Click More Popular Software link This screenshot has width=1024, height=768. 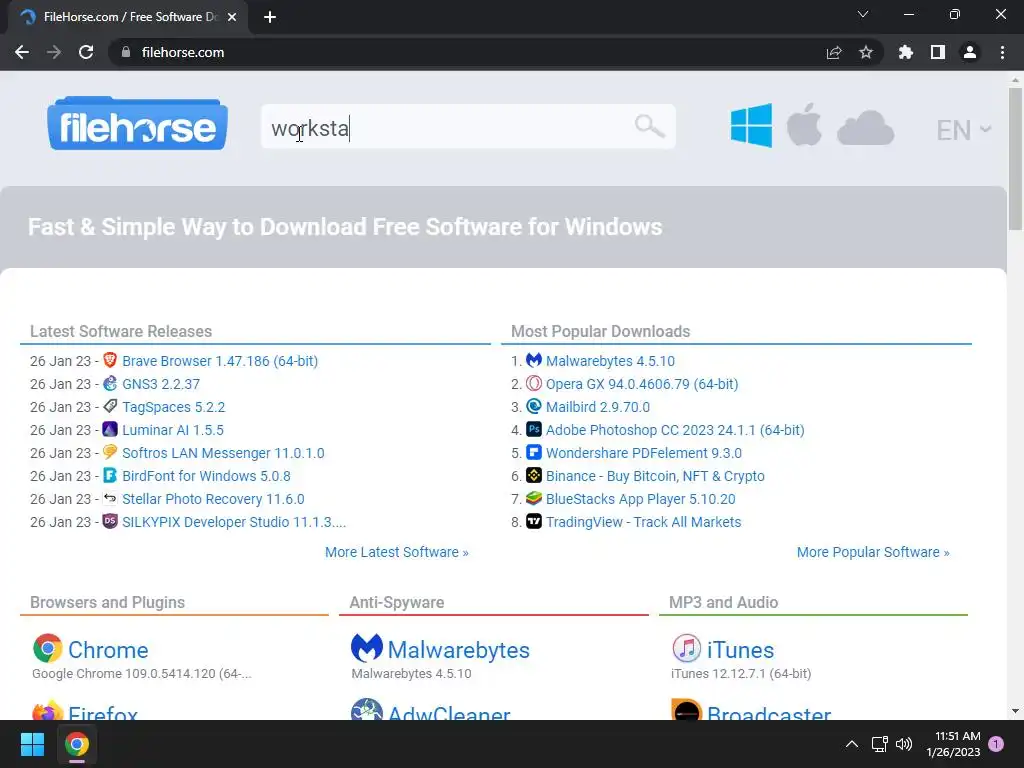pos(873,552)
